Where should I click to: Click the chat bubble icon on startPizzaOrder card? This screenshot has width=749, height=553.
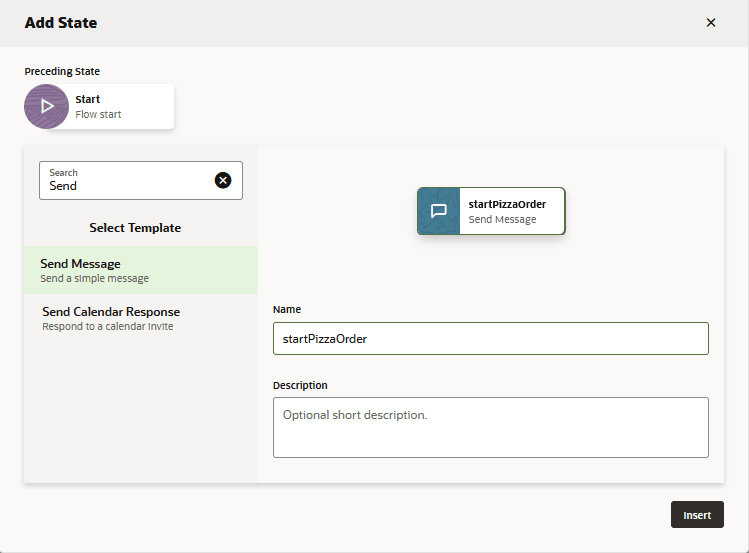pos(438,211)
